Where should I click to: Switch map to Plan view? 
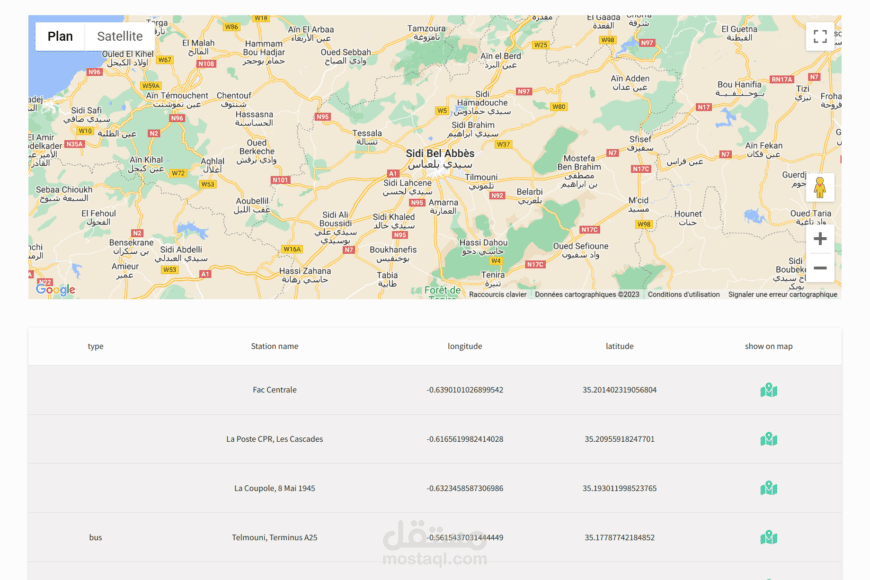click(60, 37)
